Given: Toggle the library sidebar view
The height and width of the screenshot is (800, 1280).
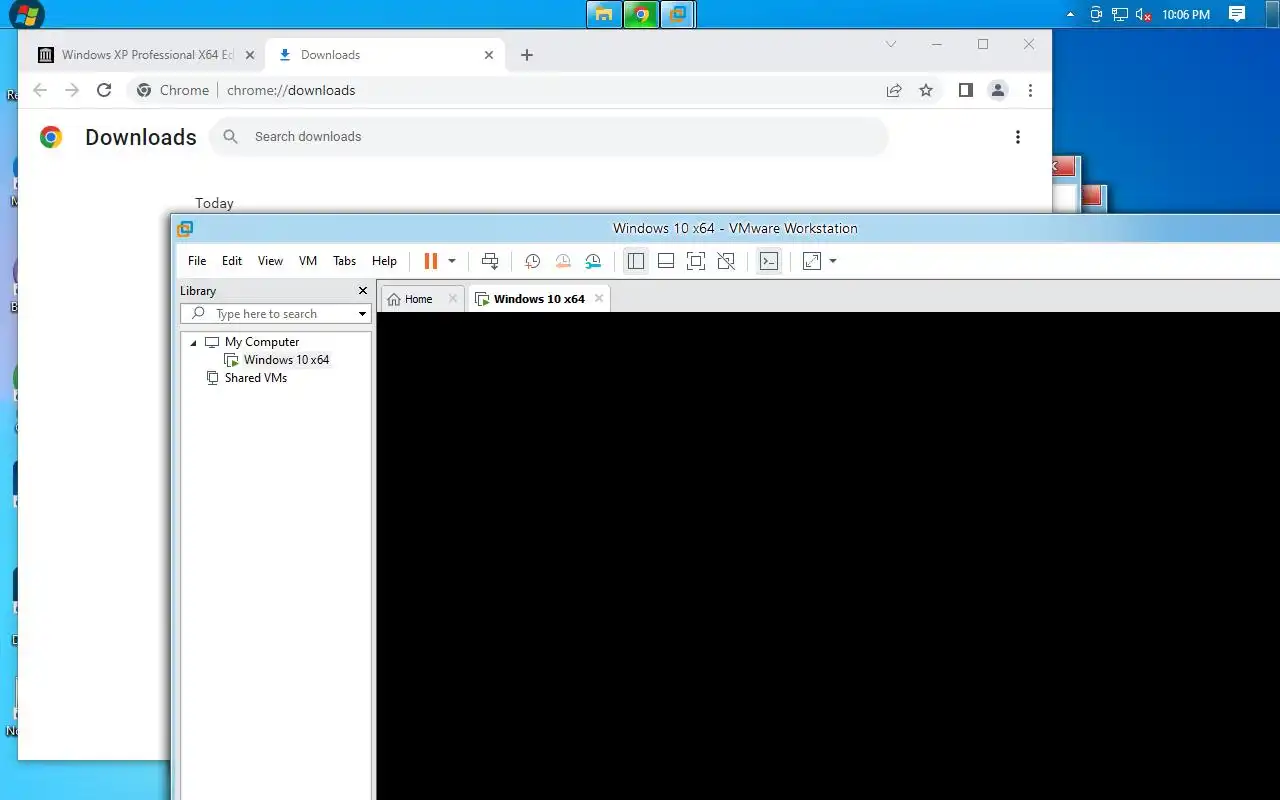Looking at the screenshot, I should (636, 261).
